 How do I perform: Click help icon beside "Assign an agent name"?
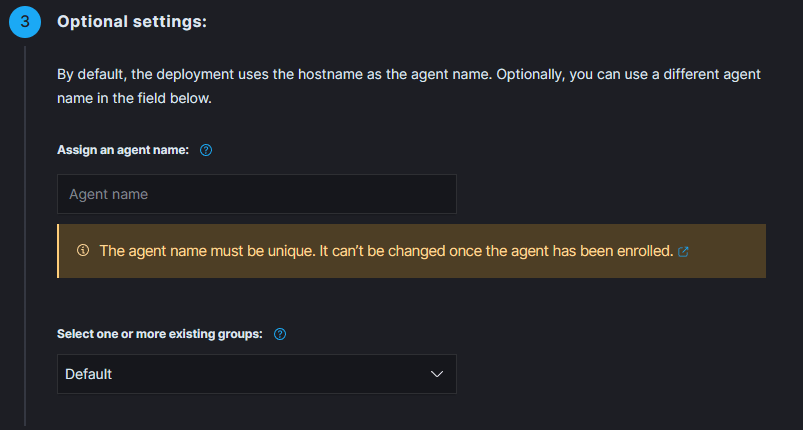click(206, 150)
